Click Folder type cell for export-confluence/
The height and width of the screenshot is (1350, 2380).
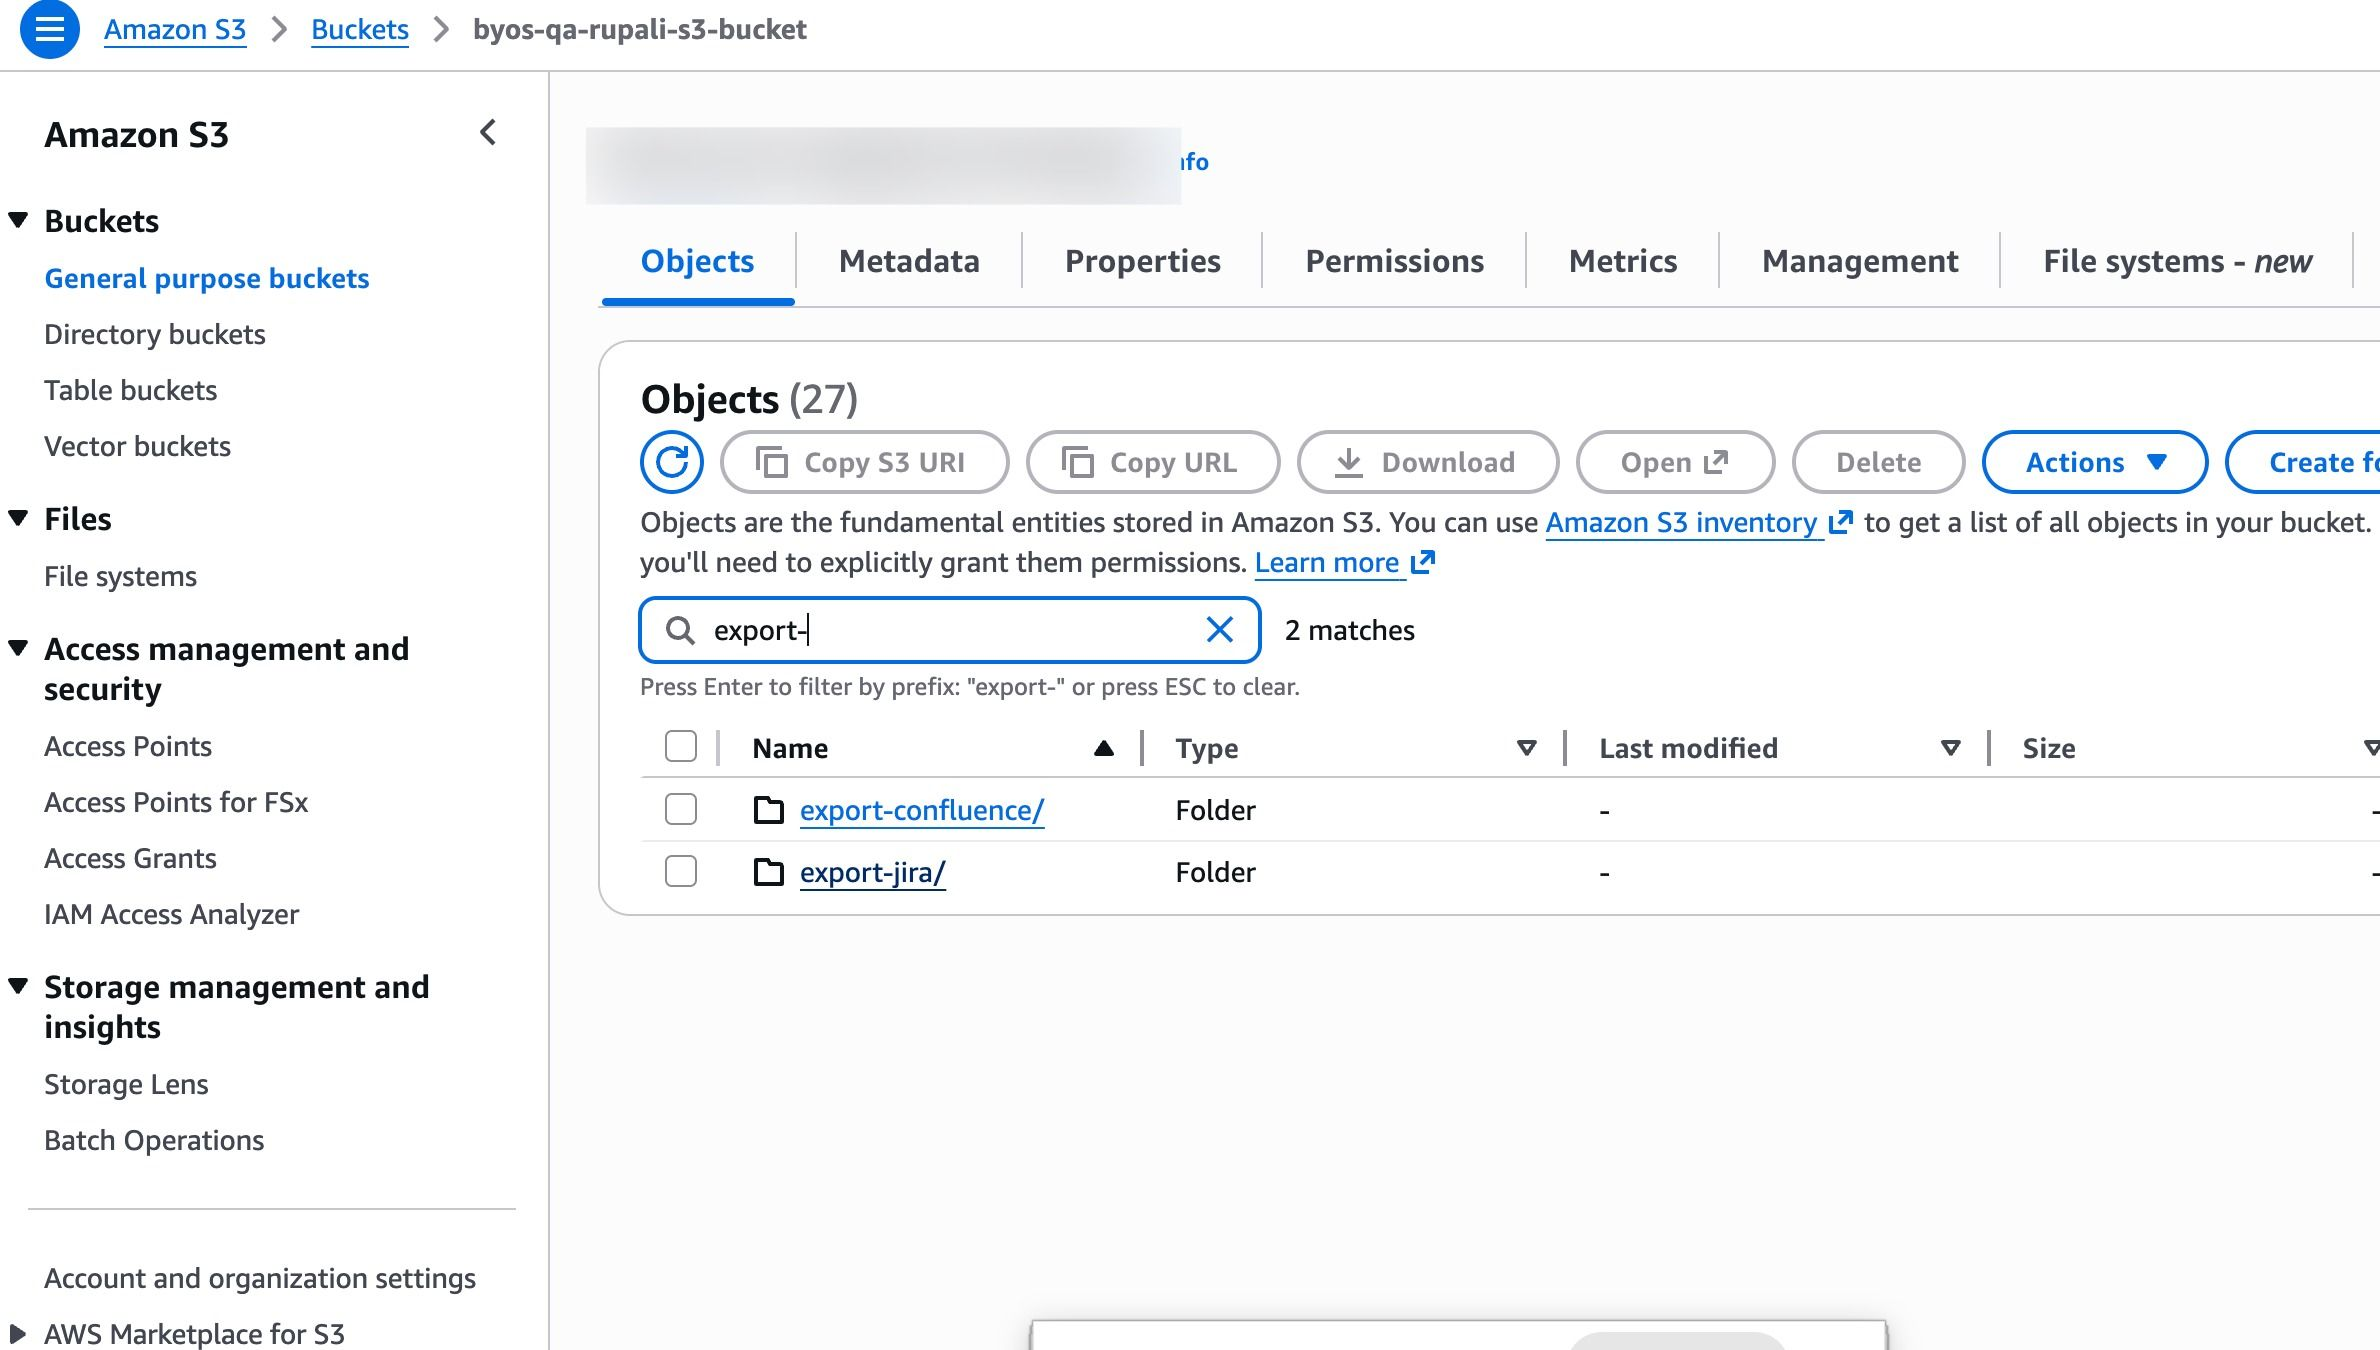tap(1216, 810)
